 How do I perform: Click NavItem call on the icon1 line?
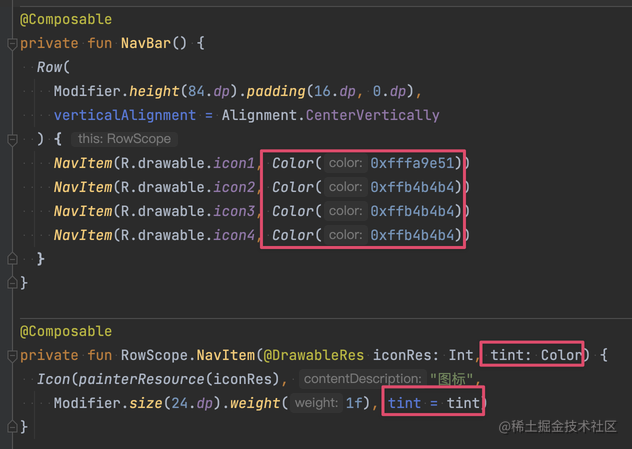[x=83, y=163]
